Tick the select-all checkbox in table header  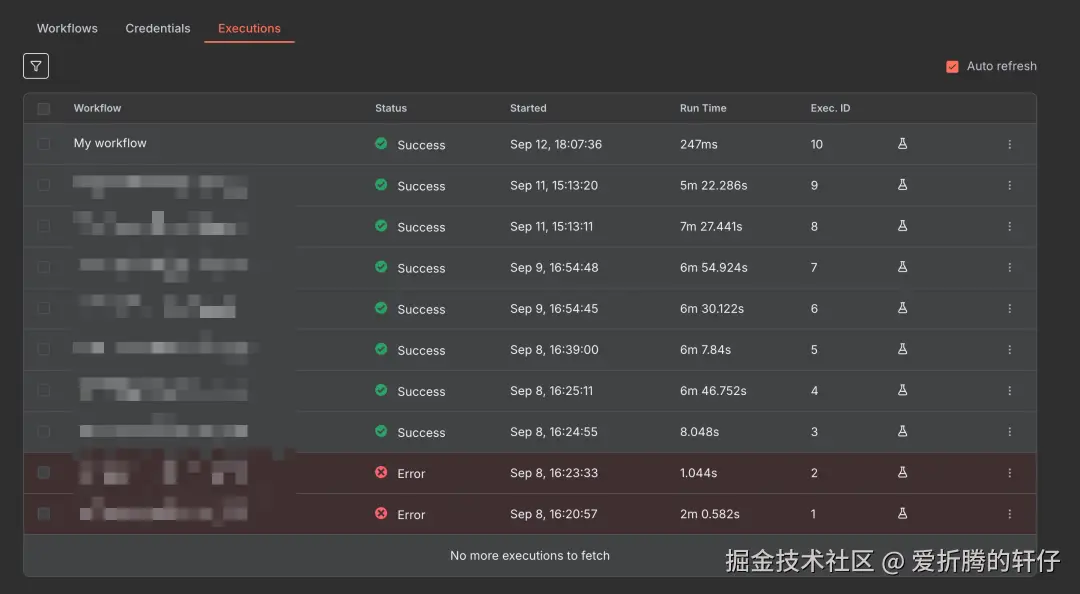pos(43,108)
